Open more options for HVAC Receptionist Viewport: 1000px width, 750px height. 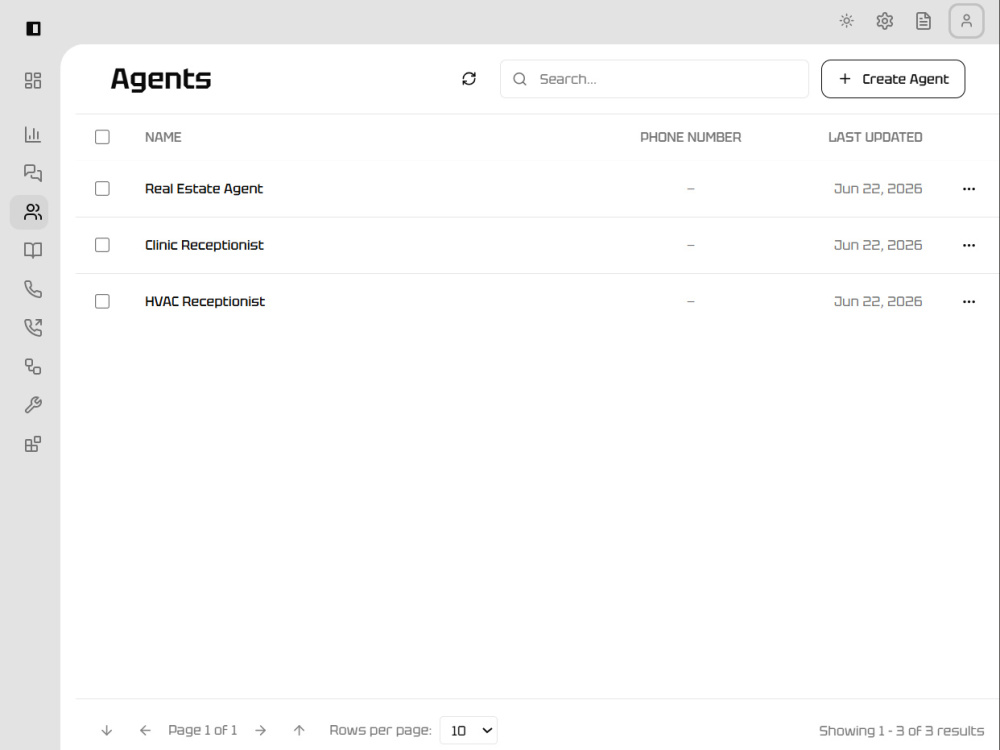coord(969,302)
